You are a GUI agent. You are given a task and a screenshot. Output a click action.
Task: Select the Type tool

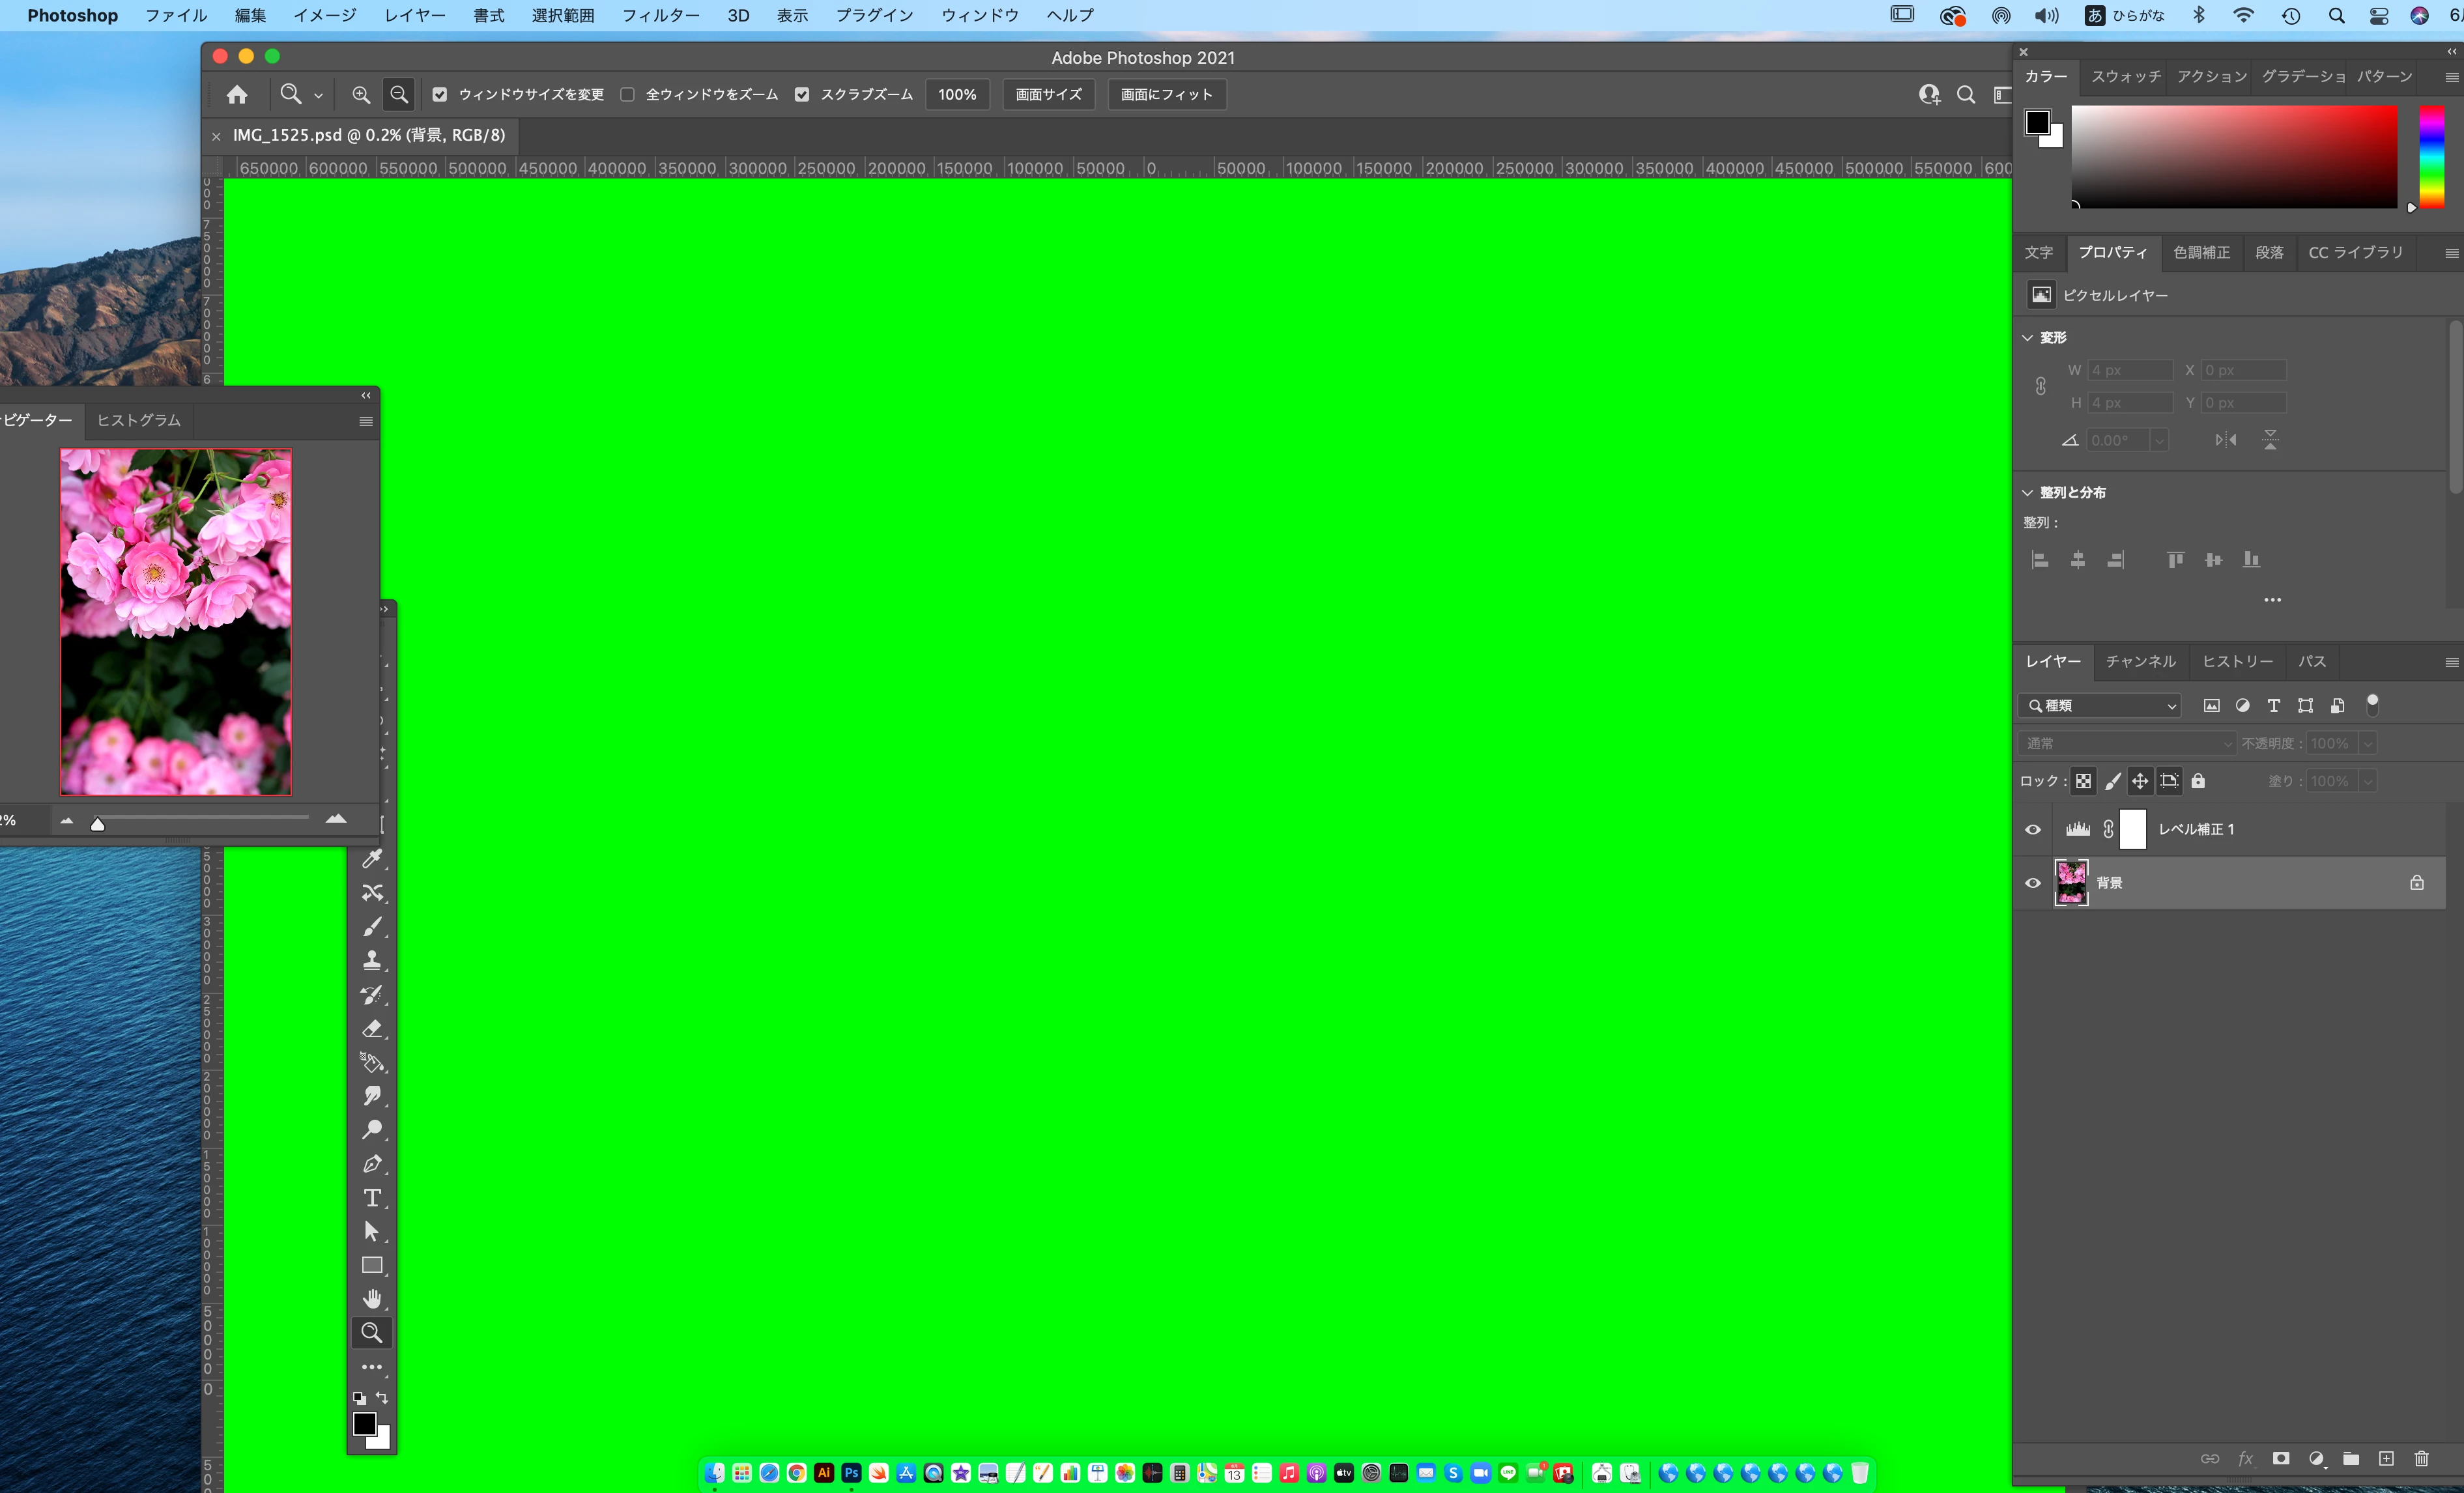click(x=372, y=1198)
